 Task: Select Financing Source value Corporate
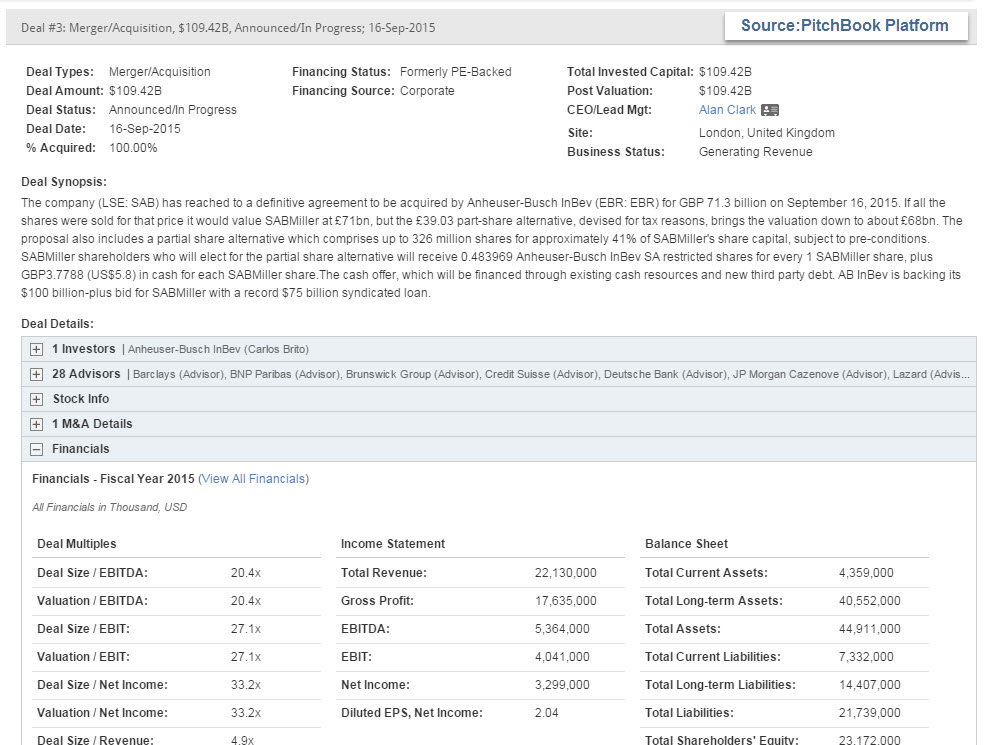(x=427, y=91)
